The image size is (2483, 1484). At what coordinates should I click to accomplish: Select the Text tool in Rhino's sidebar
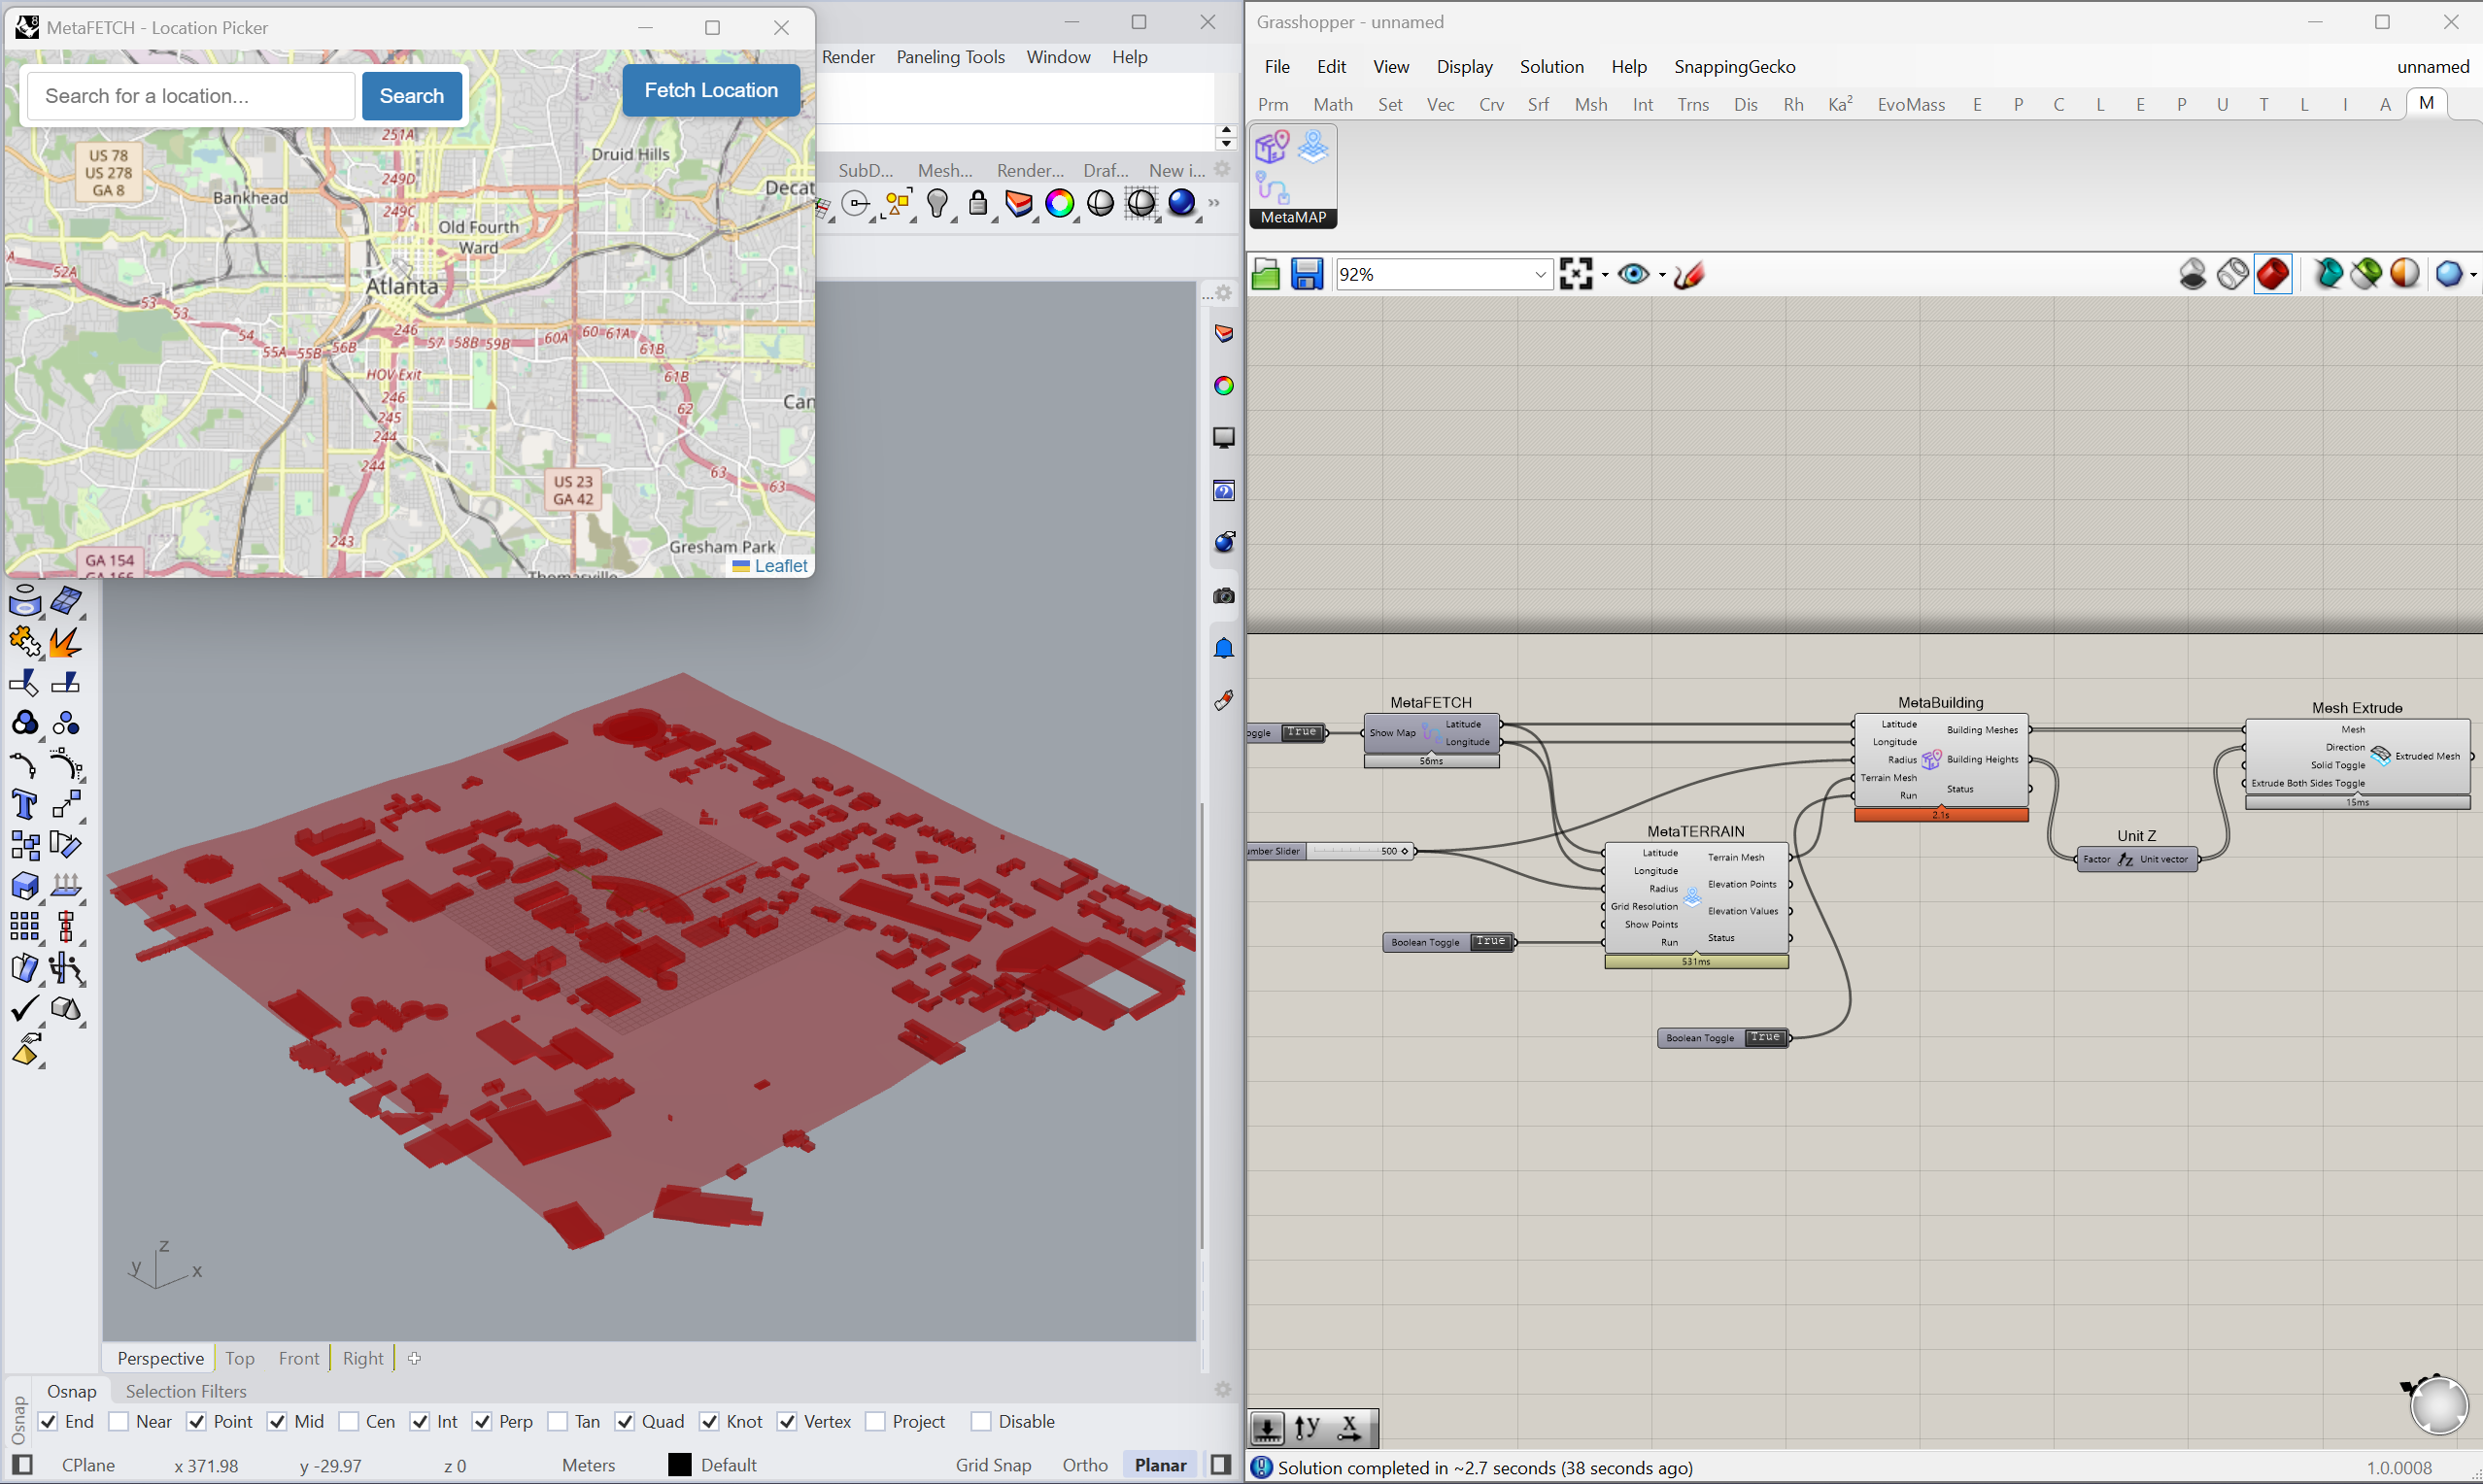[24, 803]
